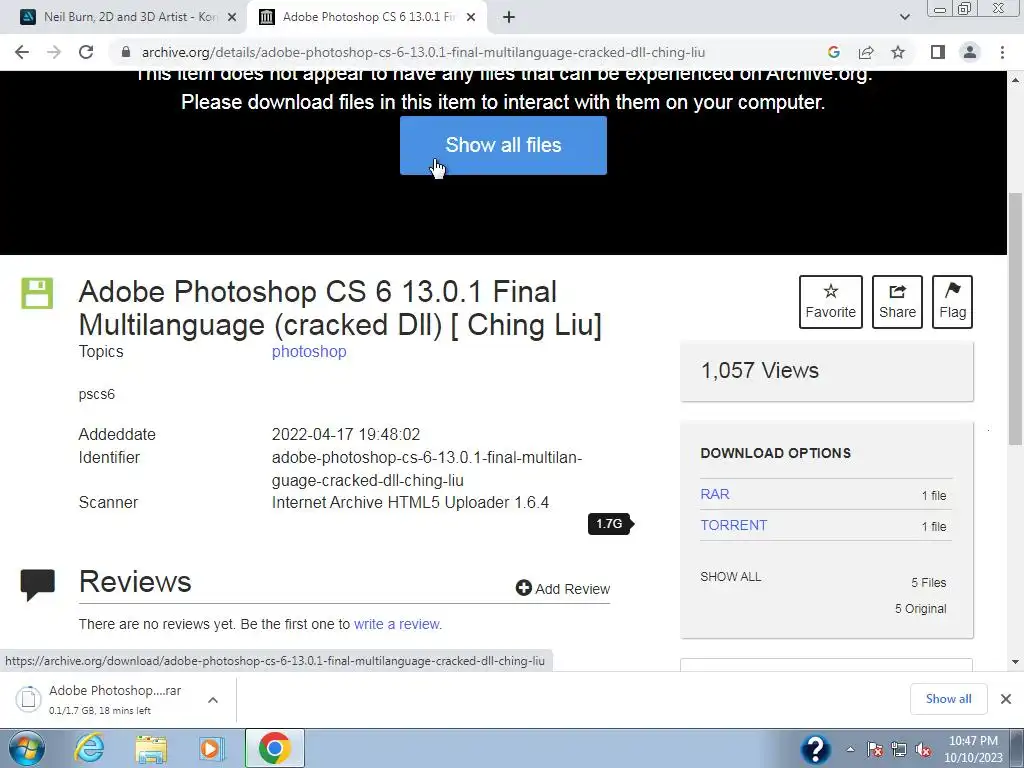
Task: Open Chrome's three-dot menu
Action: [x=1002, y=52]
